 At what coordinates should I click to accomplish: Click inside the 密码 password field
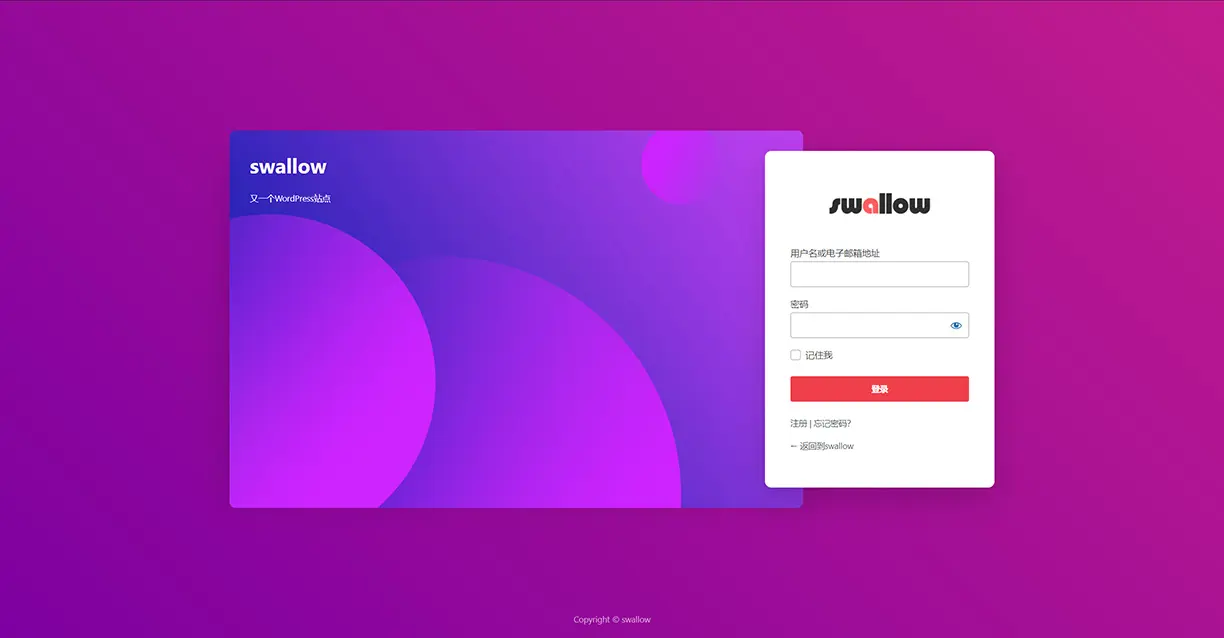(x=866, y=325)
